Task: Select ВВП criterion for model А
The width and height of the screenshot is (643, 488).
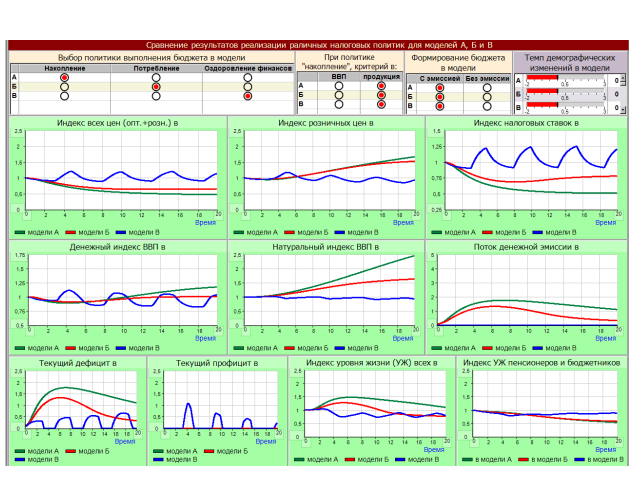Action: 339,85
